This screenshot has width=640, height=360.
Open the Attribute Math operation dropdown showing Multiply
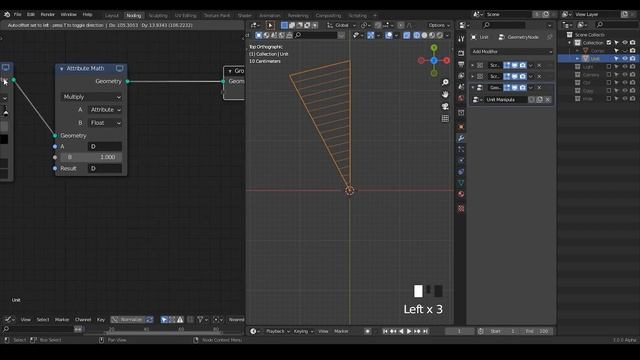(x=91, y=97)
